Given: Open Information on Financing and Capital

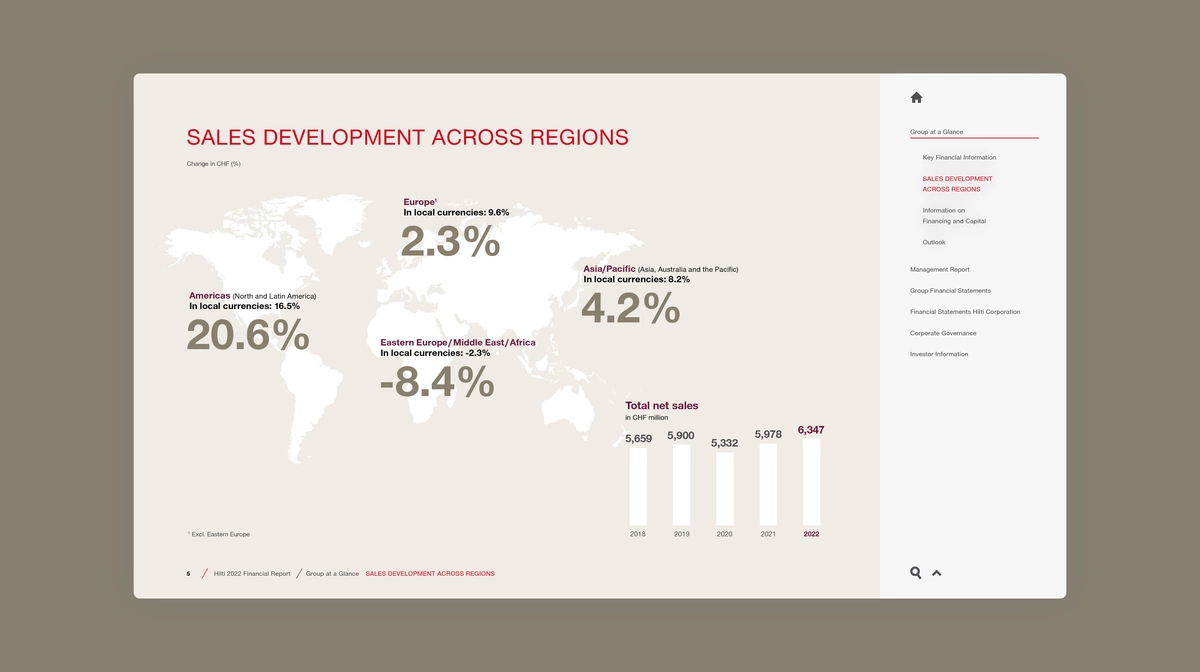Looking at the screenshot, I should 954,216.
